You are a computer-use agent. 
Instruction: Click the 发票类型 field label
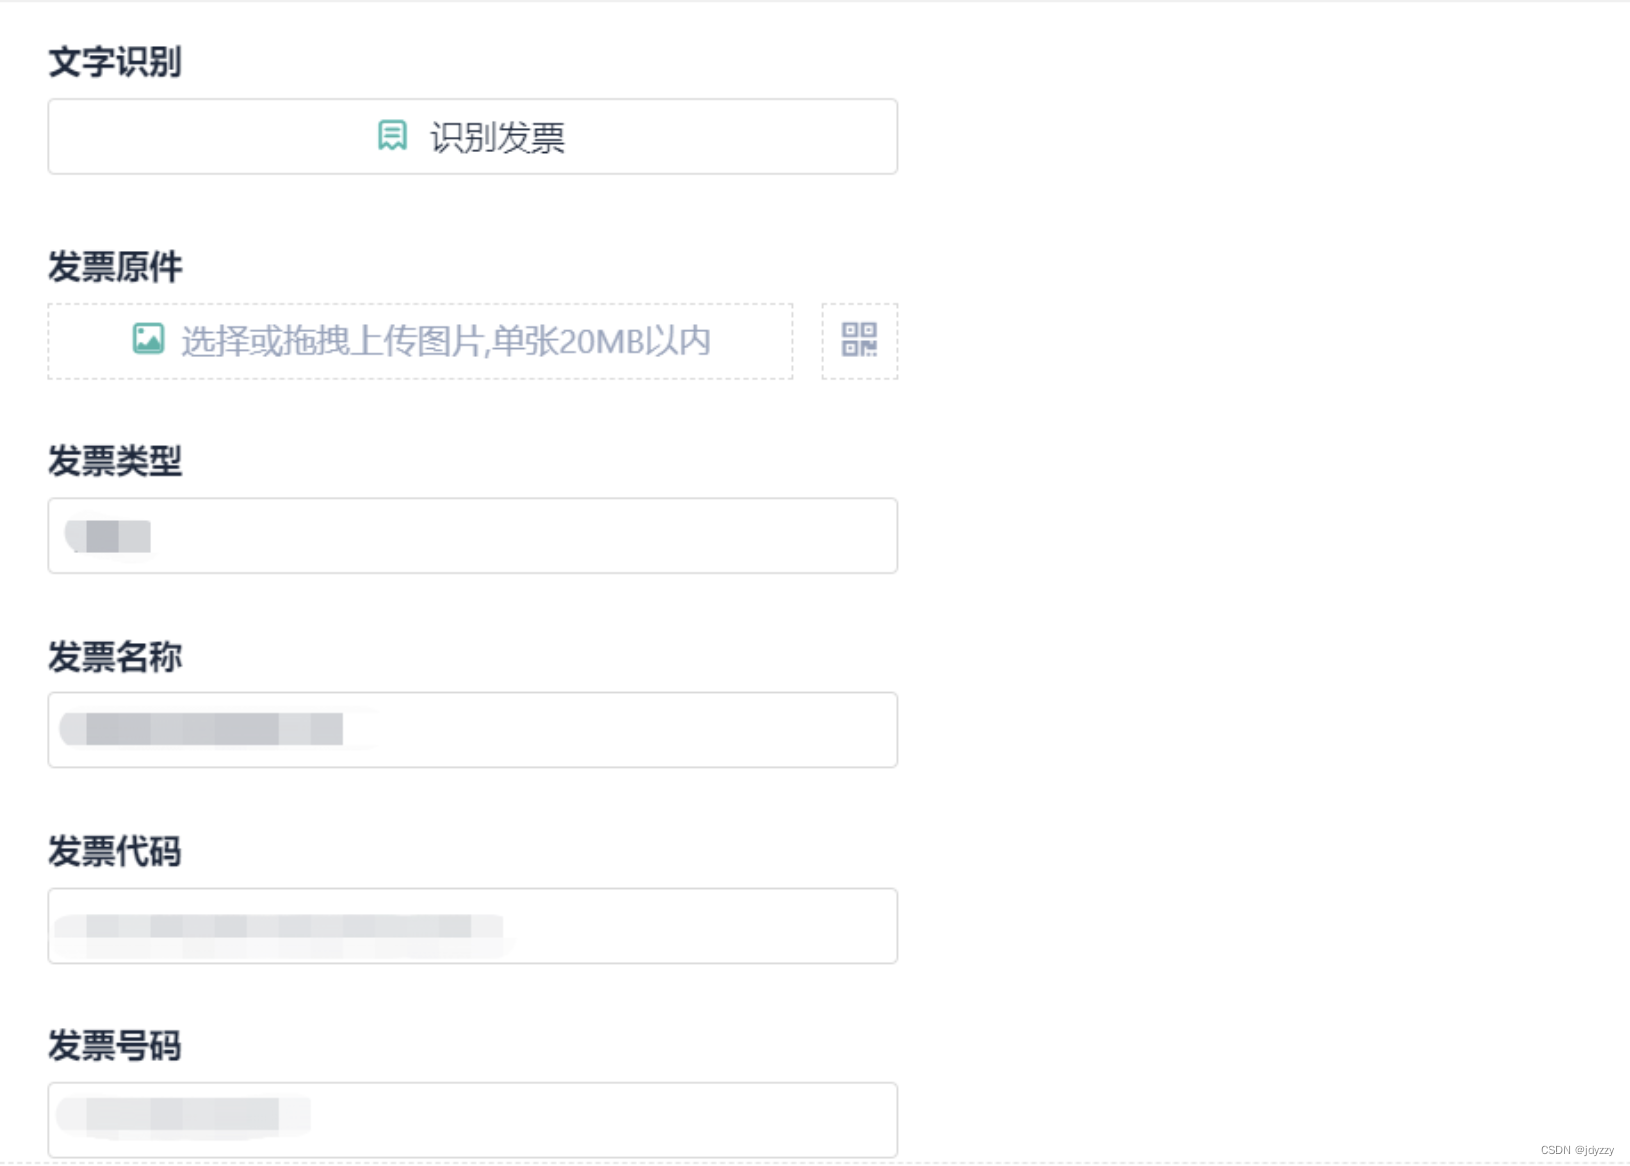115,461
